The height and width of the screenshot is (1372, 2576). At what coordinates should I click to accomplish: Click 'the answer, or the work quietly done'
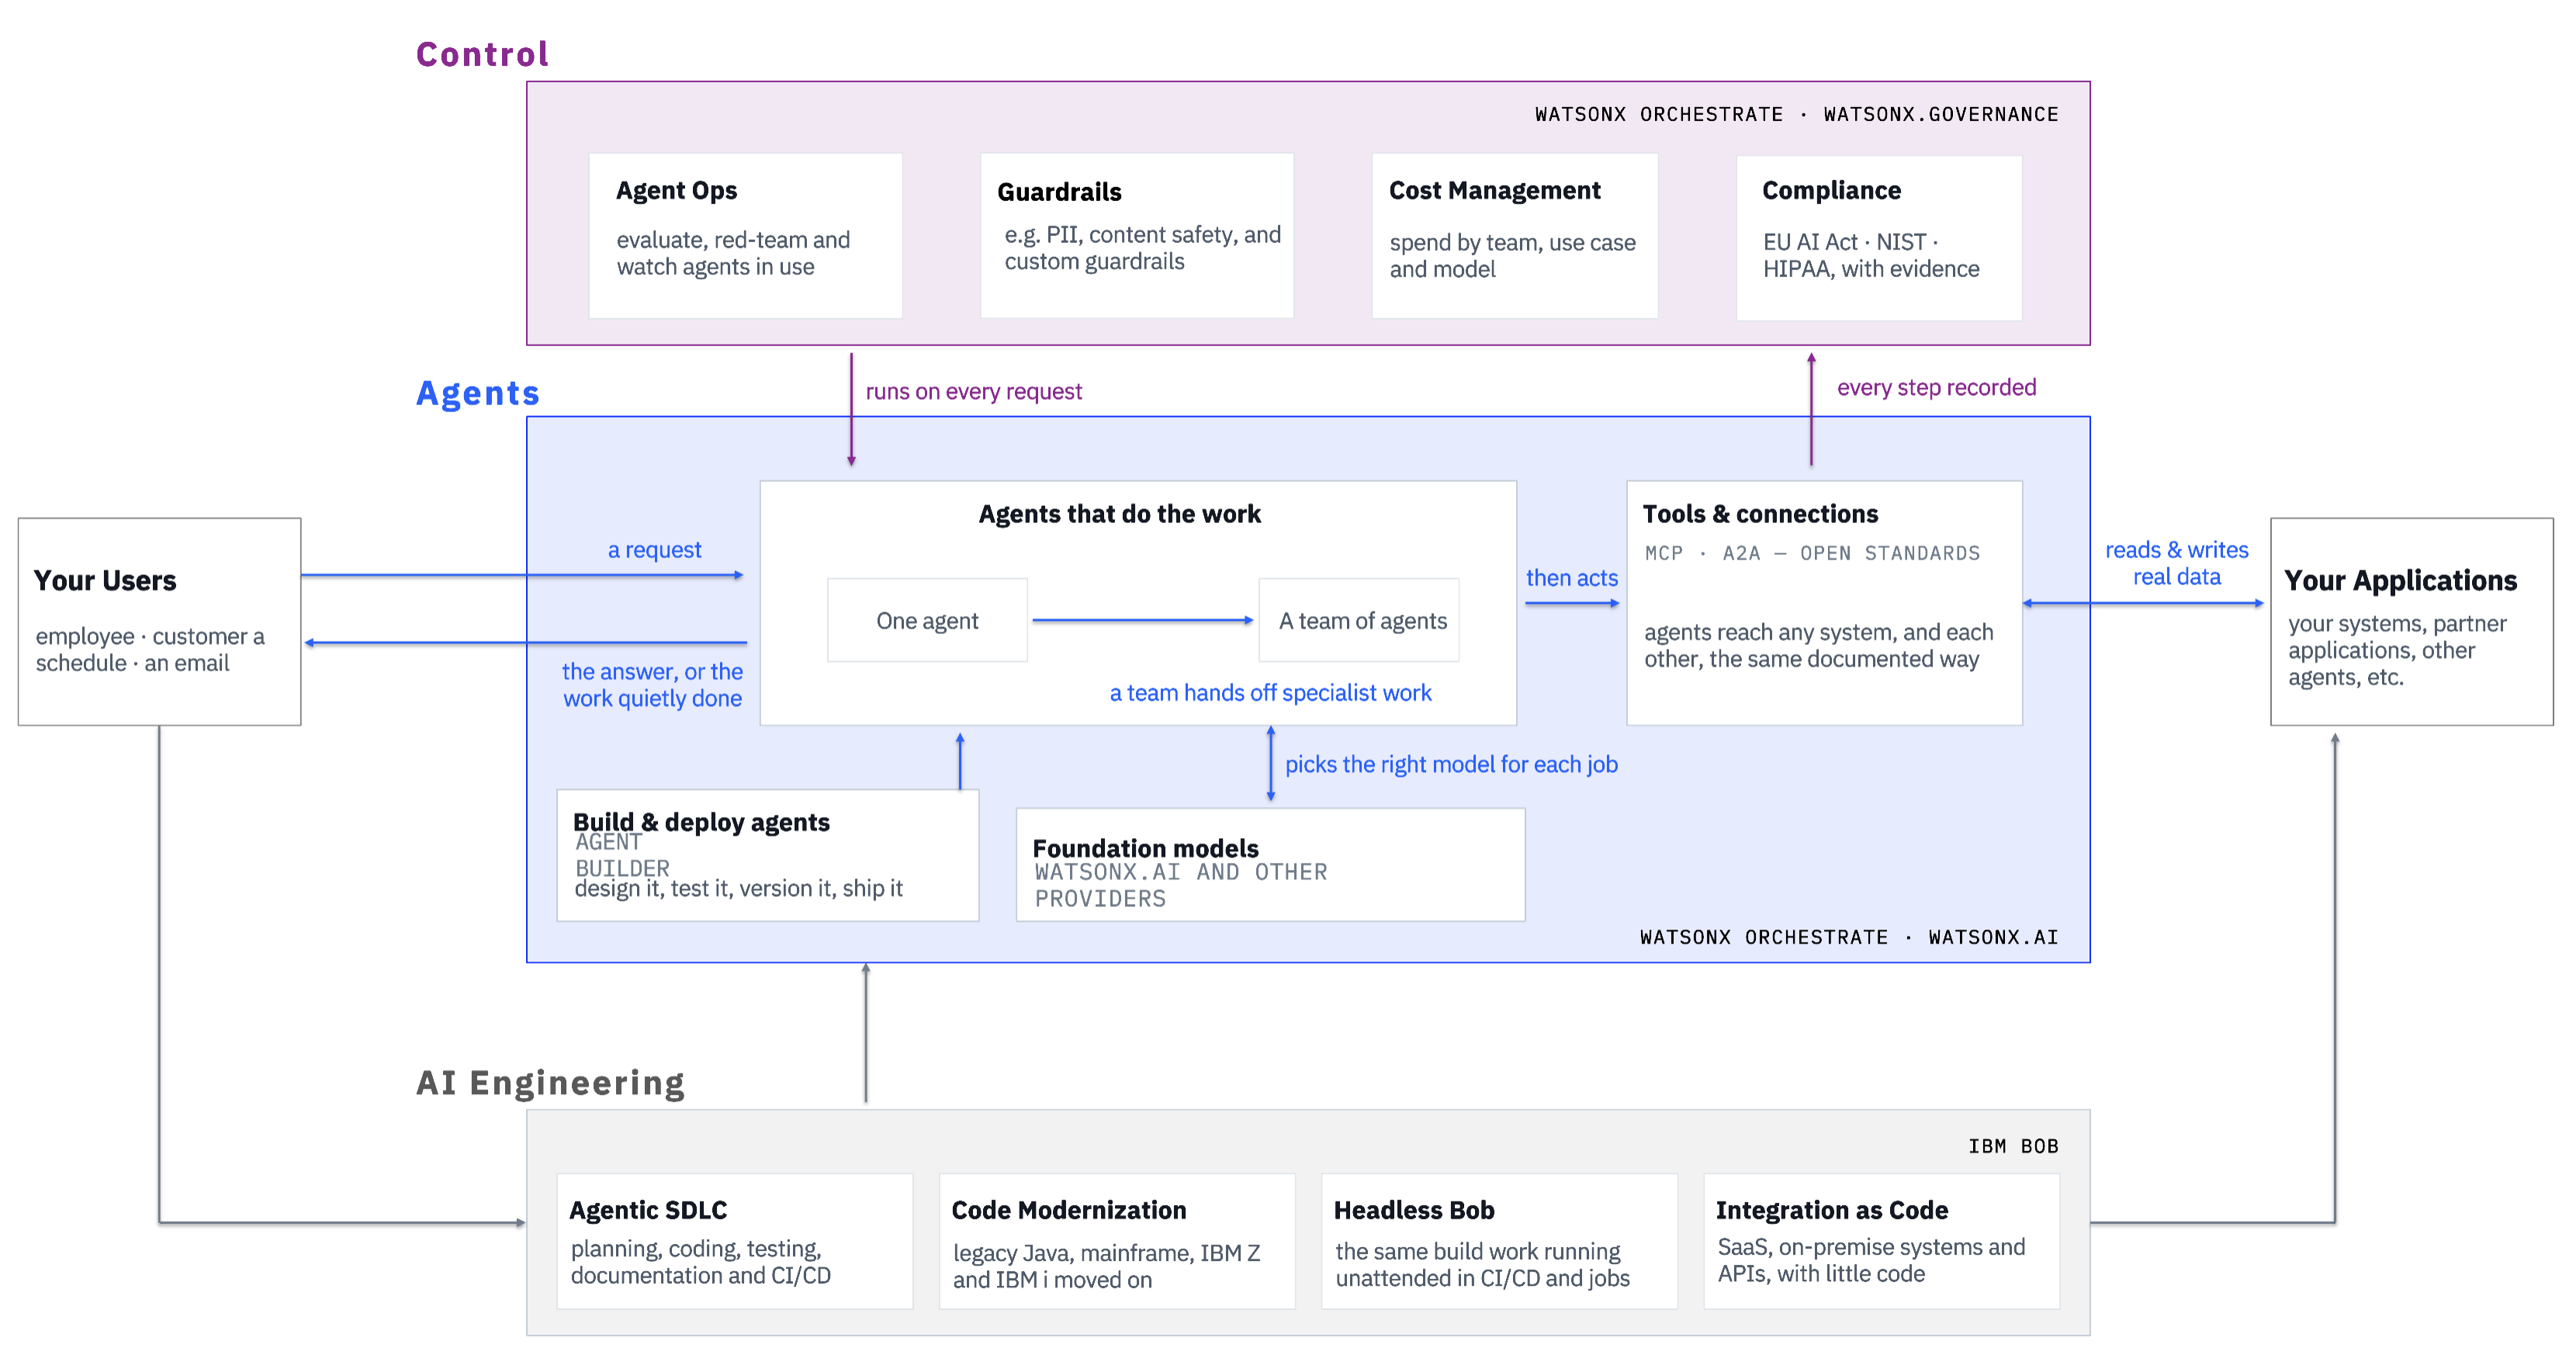(652, 684)
